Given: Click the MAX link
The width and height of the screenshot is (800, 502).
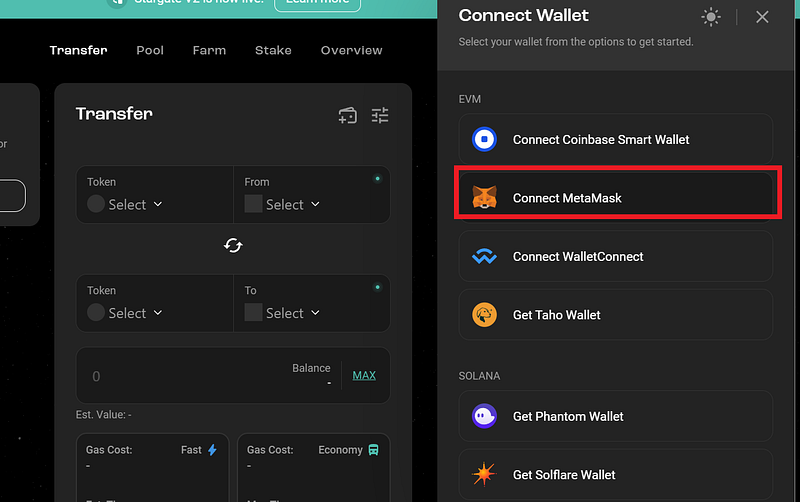Looking at the screenshot, I should point(364,375).
